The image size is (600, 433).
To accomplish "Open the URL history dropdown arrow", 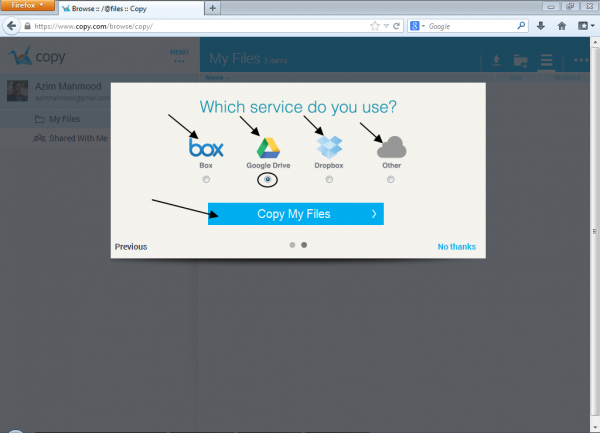I will pyautogui.click(x=386, y=26).
